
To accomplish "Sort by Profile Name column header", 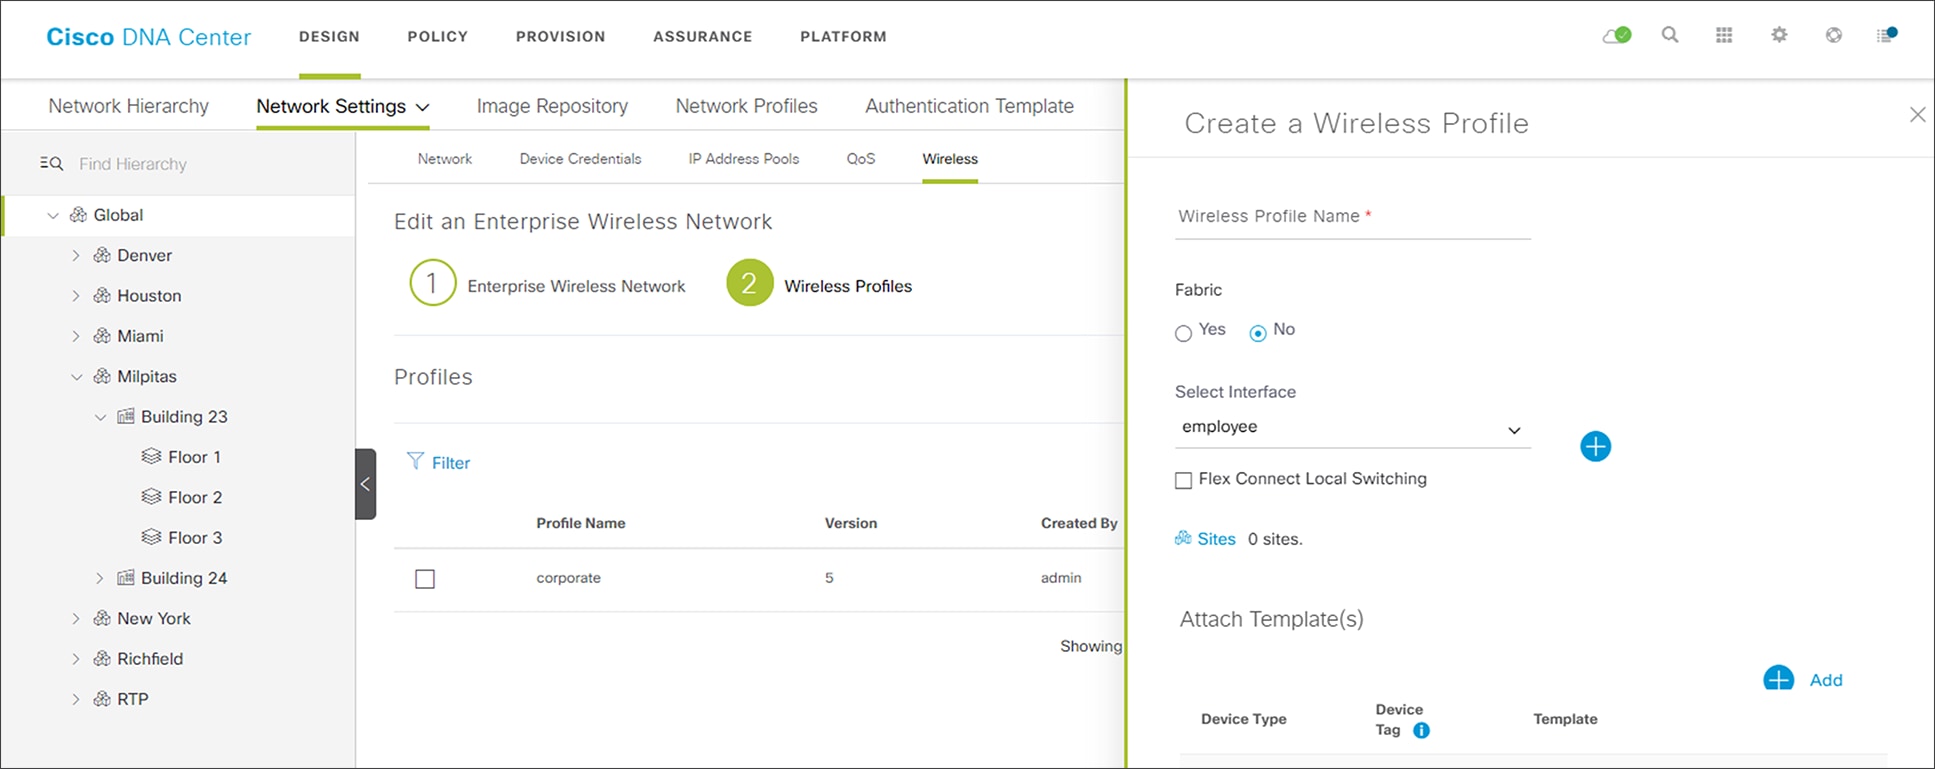I will click(x=580, y=523).
